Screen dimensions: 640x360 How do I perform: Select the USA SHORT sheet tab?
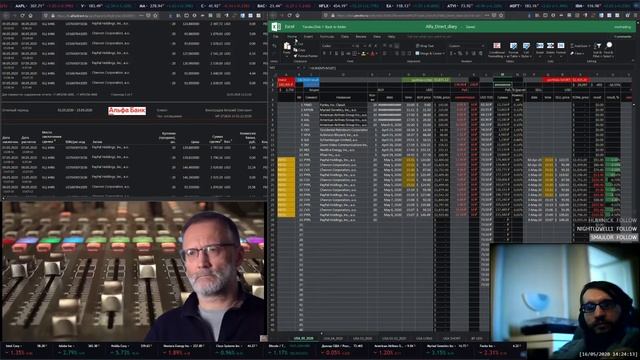coord(452,338)
